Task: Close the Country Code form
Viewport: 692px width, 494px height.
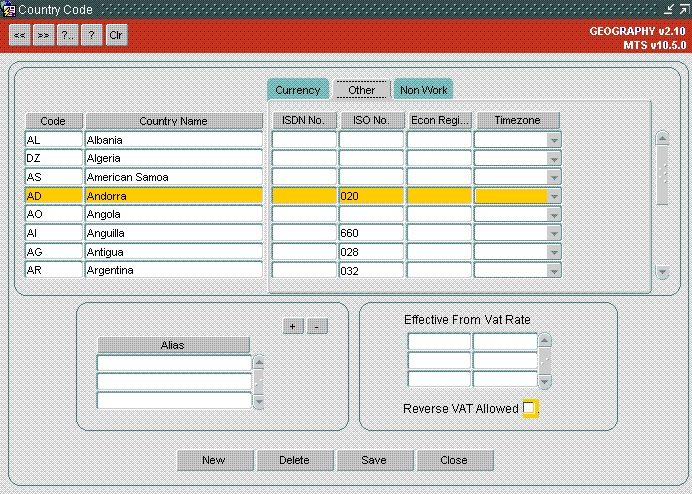Action: [455, 460]
